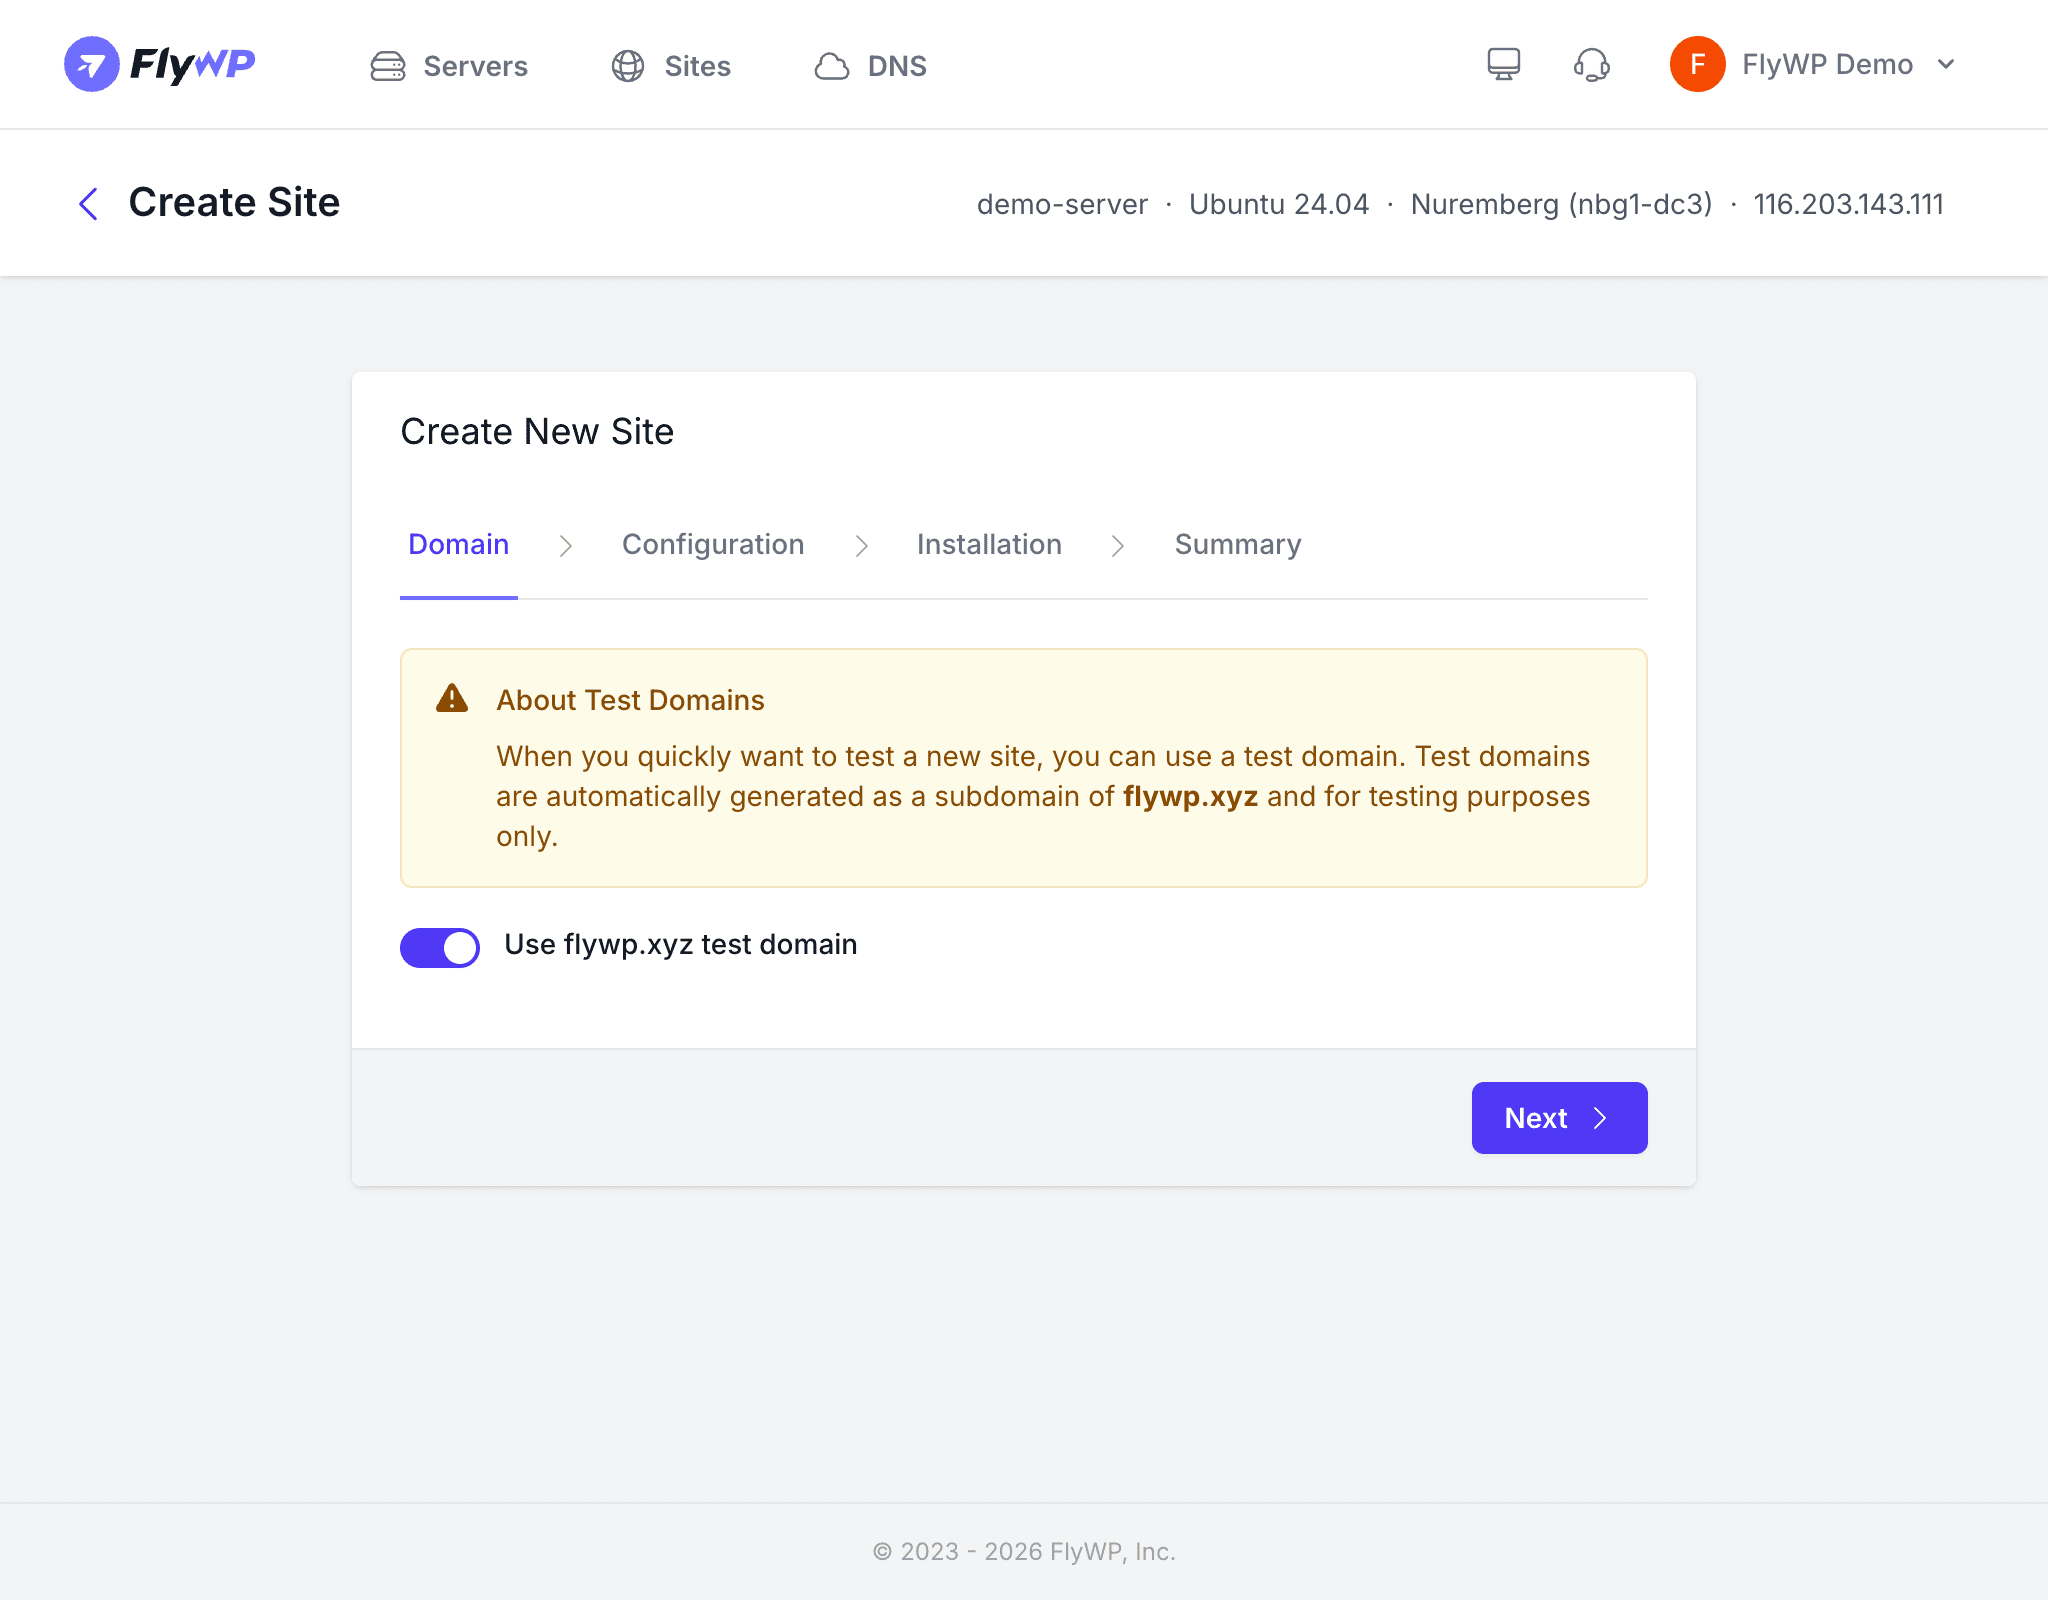Viewport: 2048px width, 1600px height.
Task: Click the FlyWP logo
Action: (160, 64)
